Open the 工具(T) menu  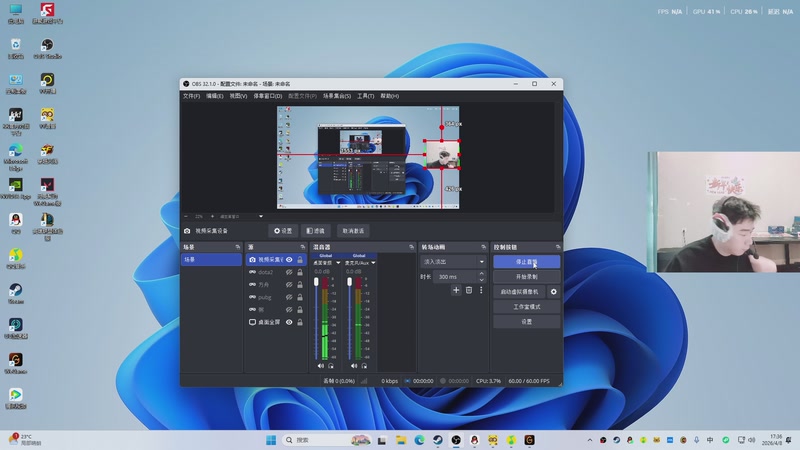pyautogui.click(x=365, y=96)
